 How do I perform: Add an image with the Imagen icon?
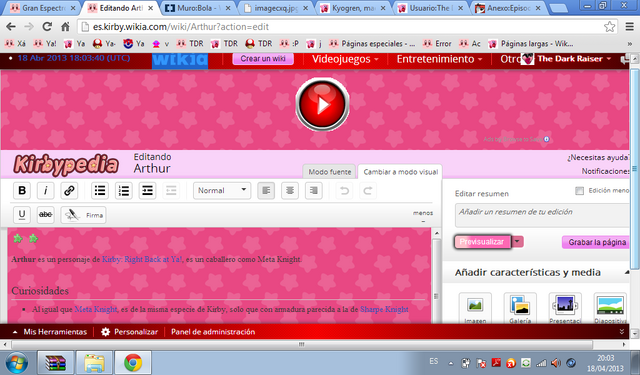(x=475, y=308)
